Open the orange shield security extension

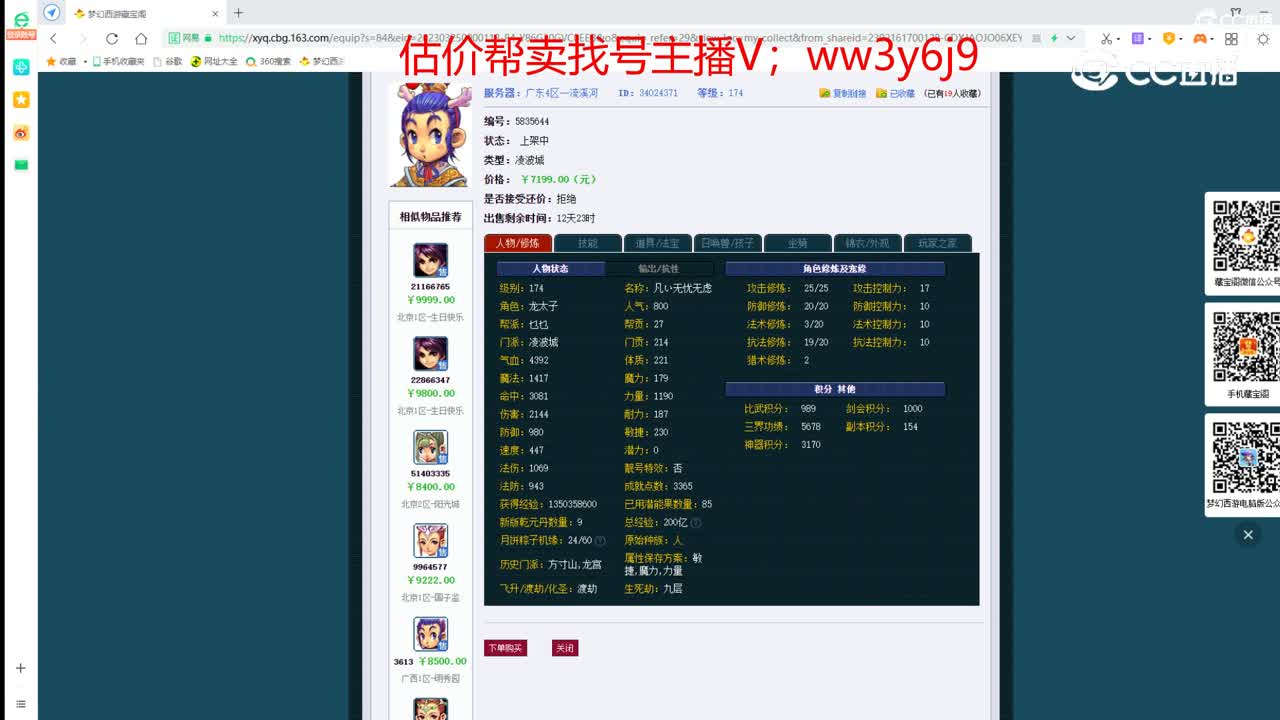(x=1168, y=38)
